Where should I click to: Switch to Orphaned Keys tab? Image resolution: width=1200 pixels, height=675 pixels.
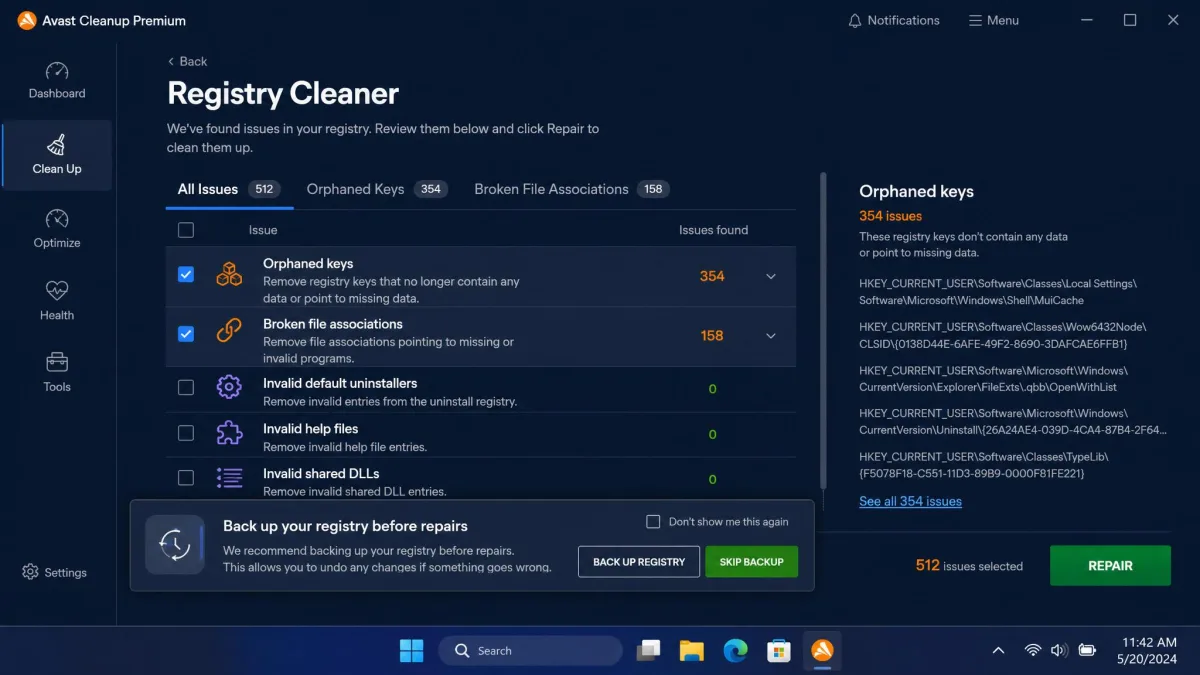coord(377,189)
